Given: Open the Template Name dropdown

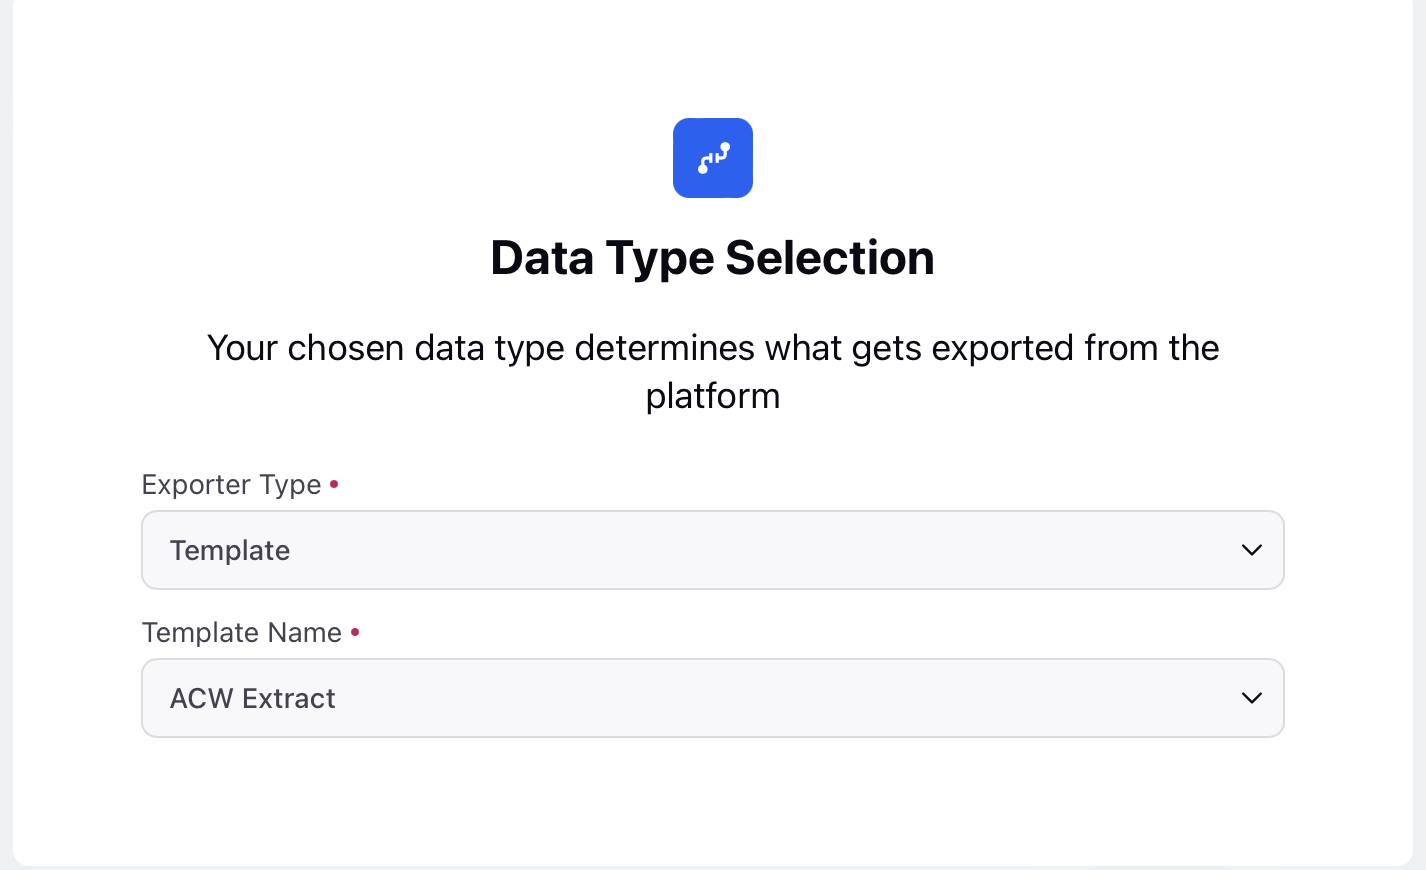Looking at the screenshot, I should (713, 698).
